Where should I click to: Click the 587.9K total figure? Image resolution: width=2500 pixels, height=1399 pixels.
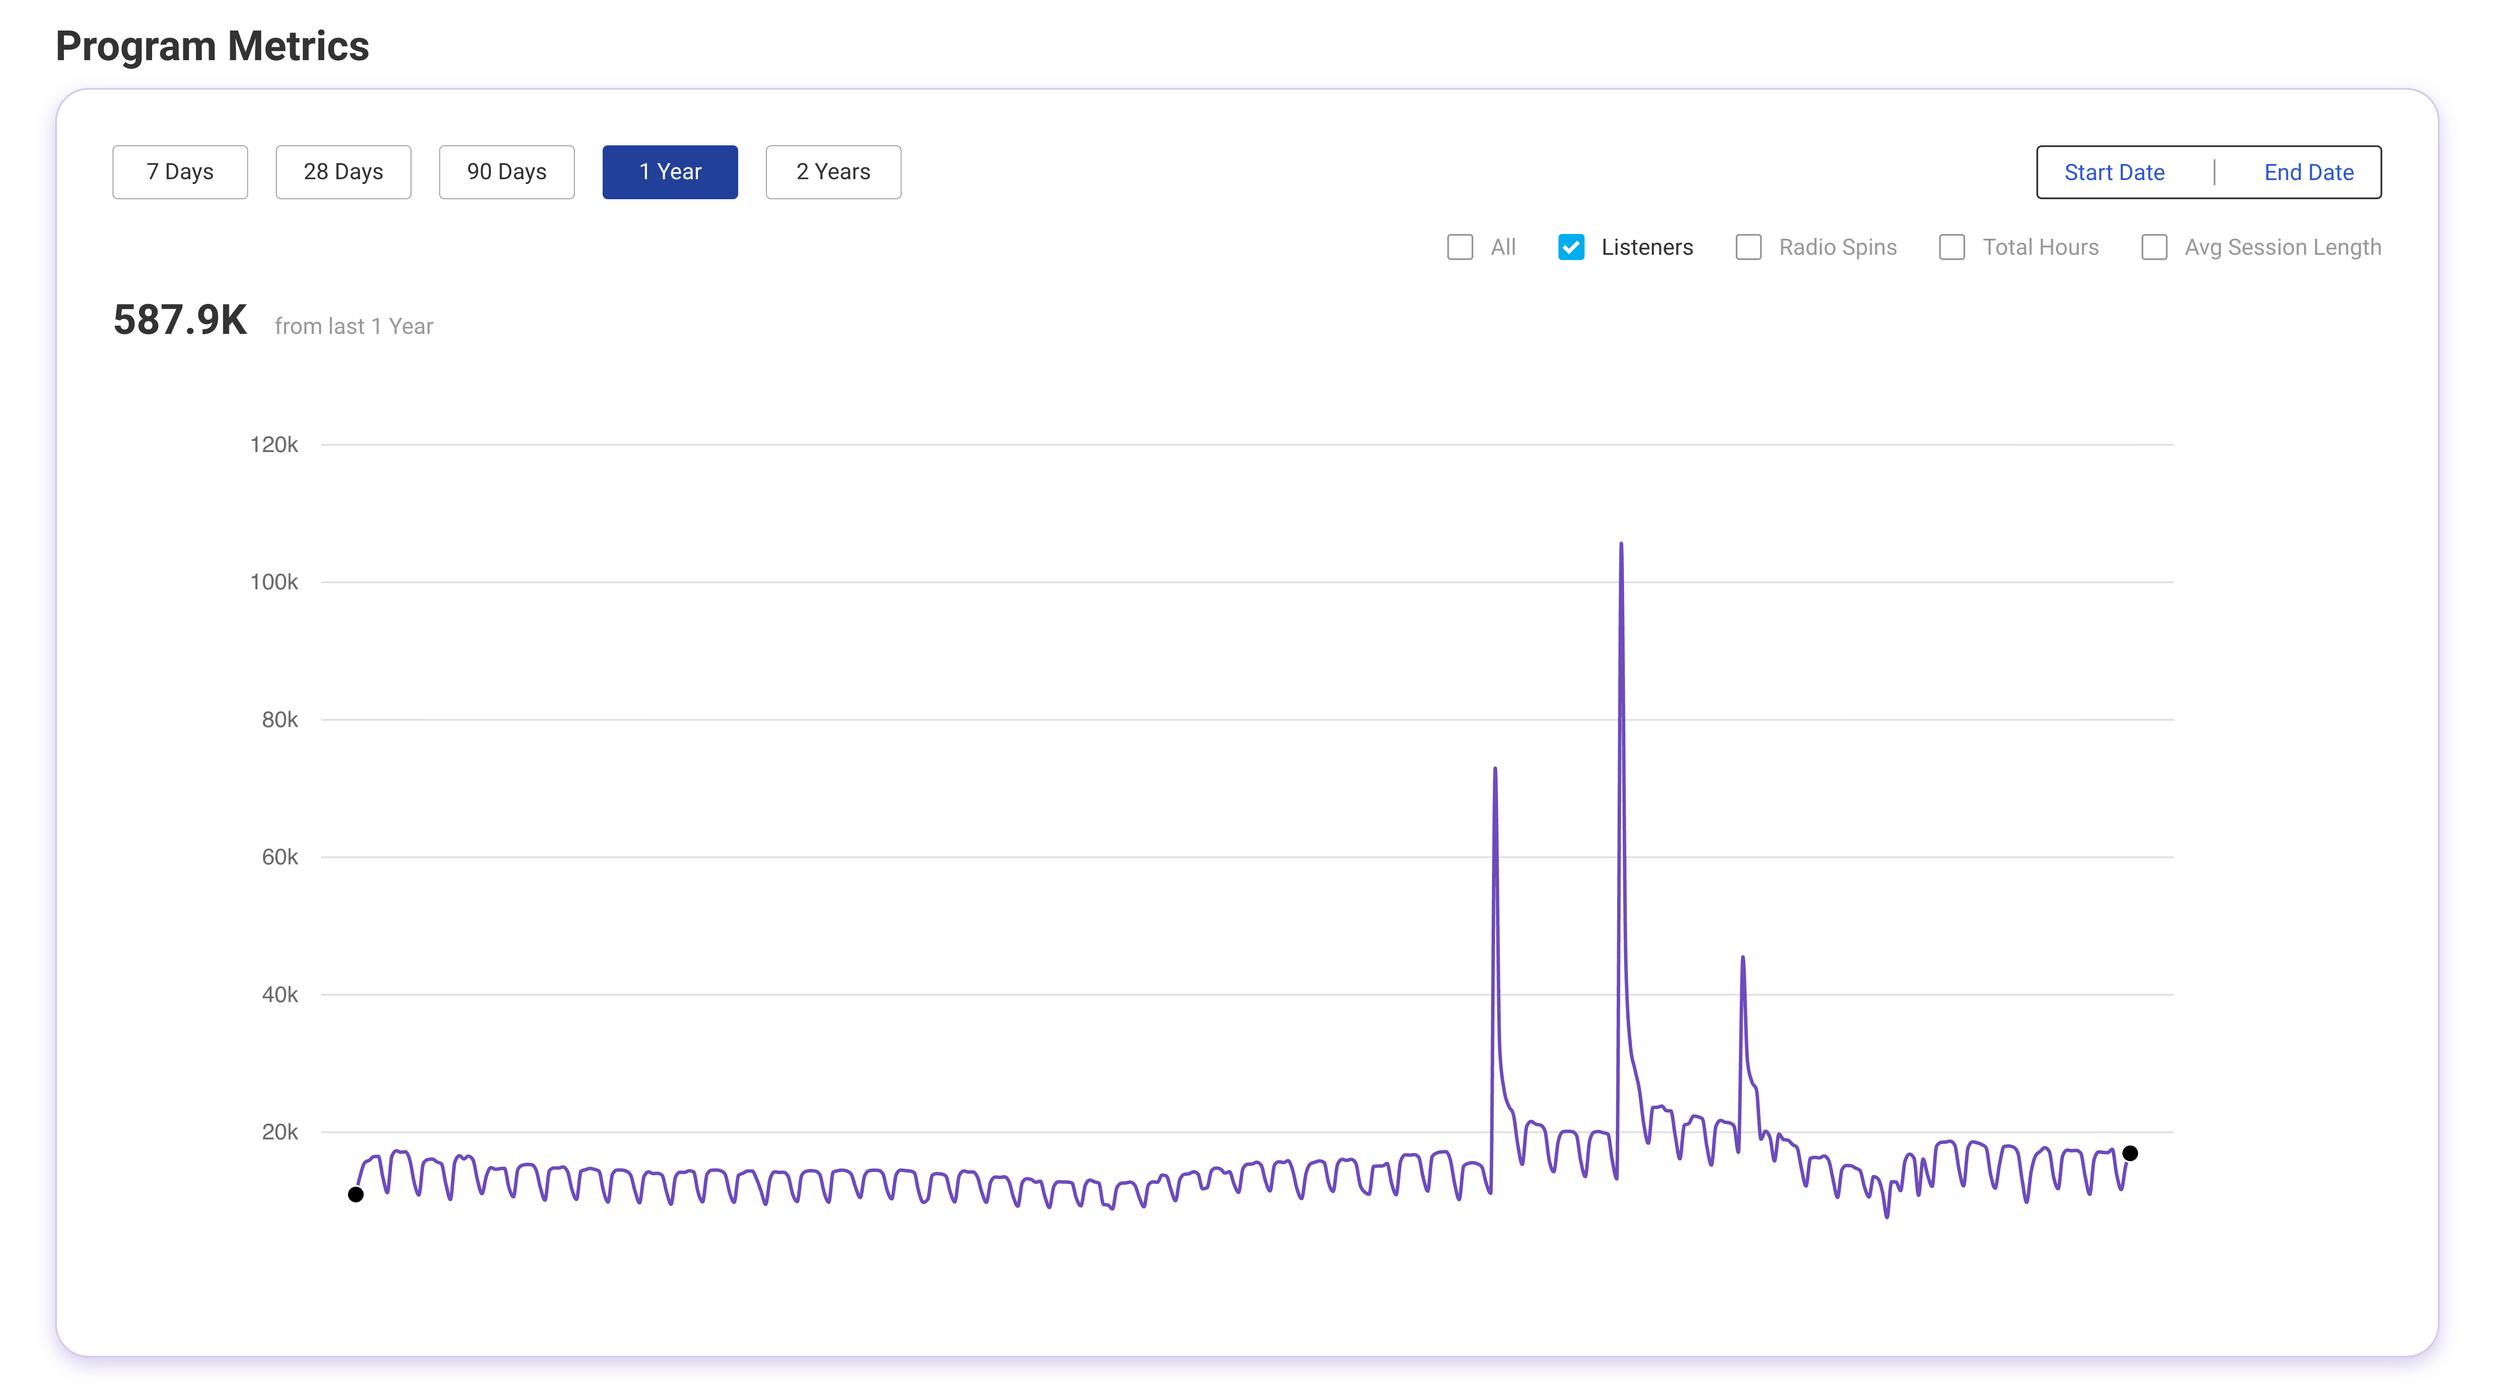(x=180, y=320)
